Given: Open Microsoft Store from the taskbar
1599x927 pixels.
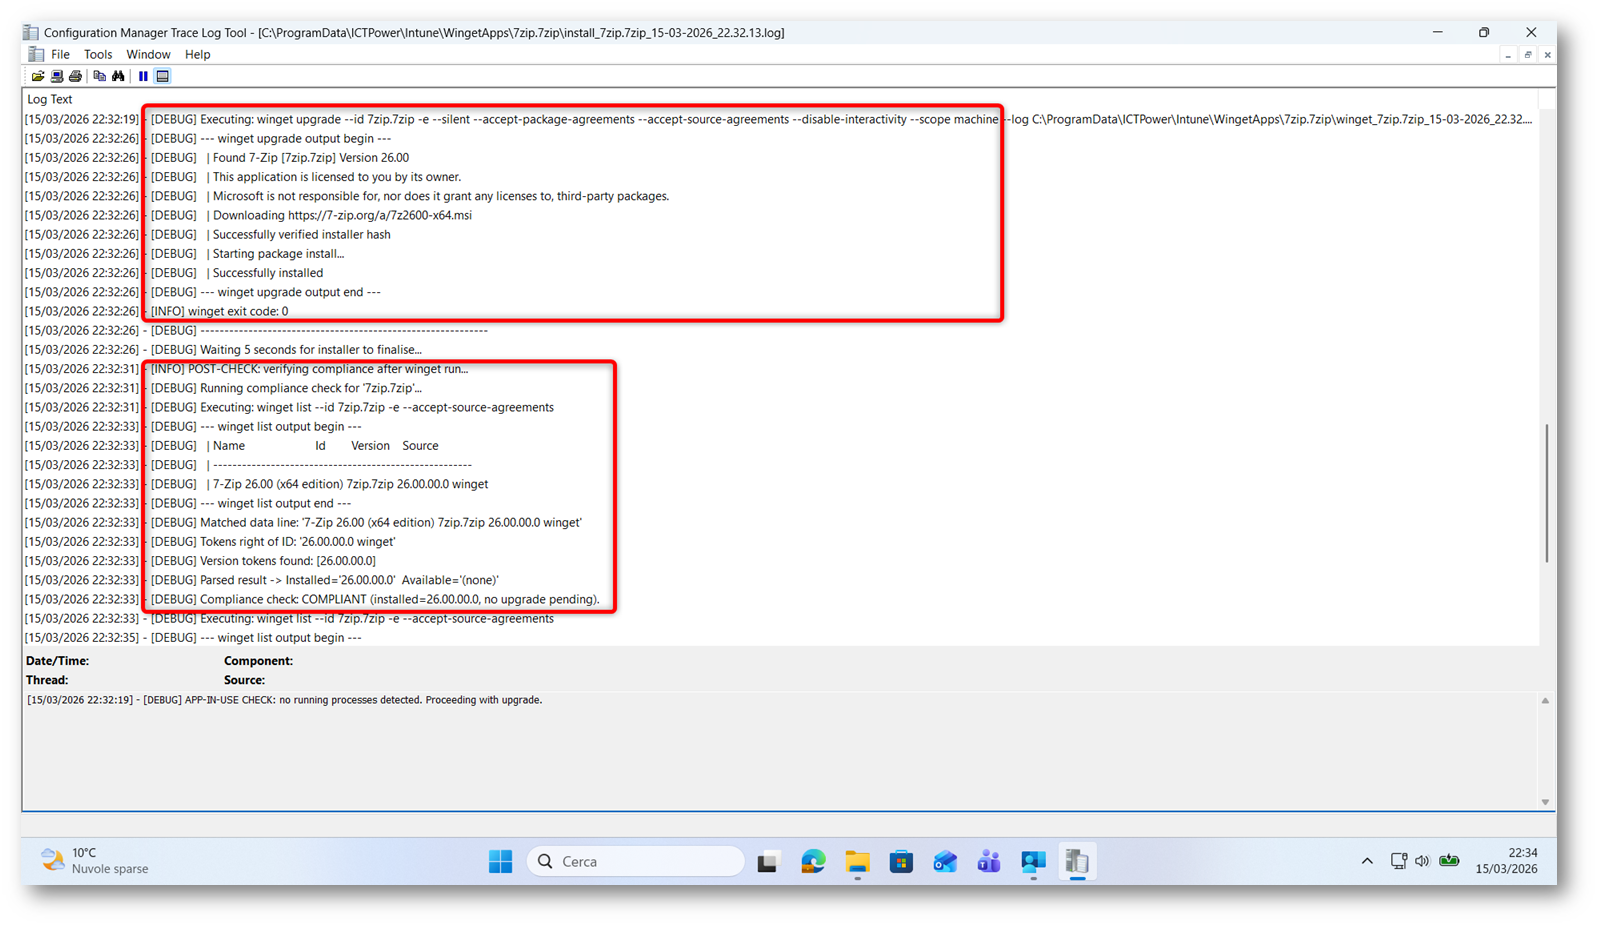Looking at the screenshot, I should (901, 861).
